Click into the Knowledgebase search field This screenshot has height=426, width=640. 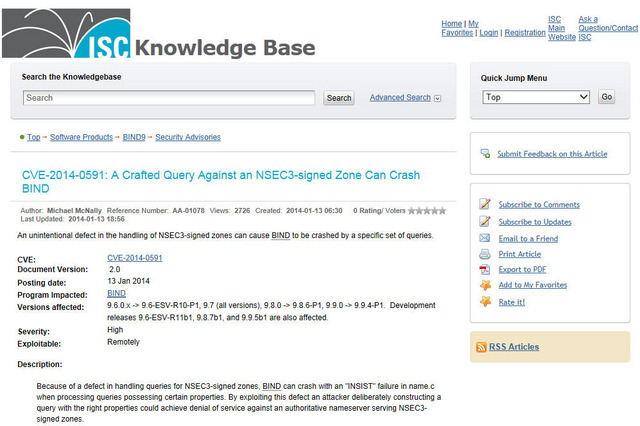click(170, 98)
